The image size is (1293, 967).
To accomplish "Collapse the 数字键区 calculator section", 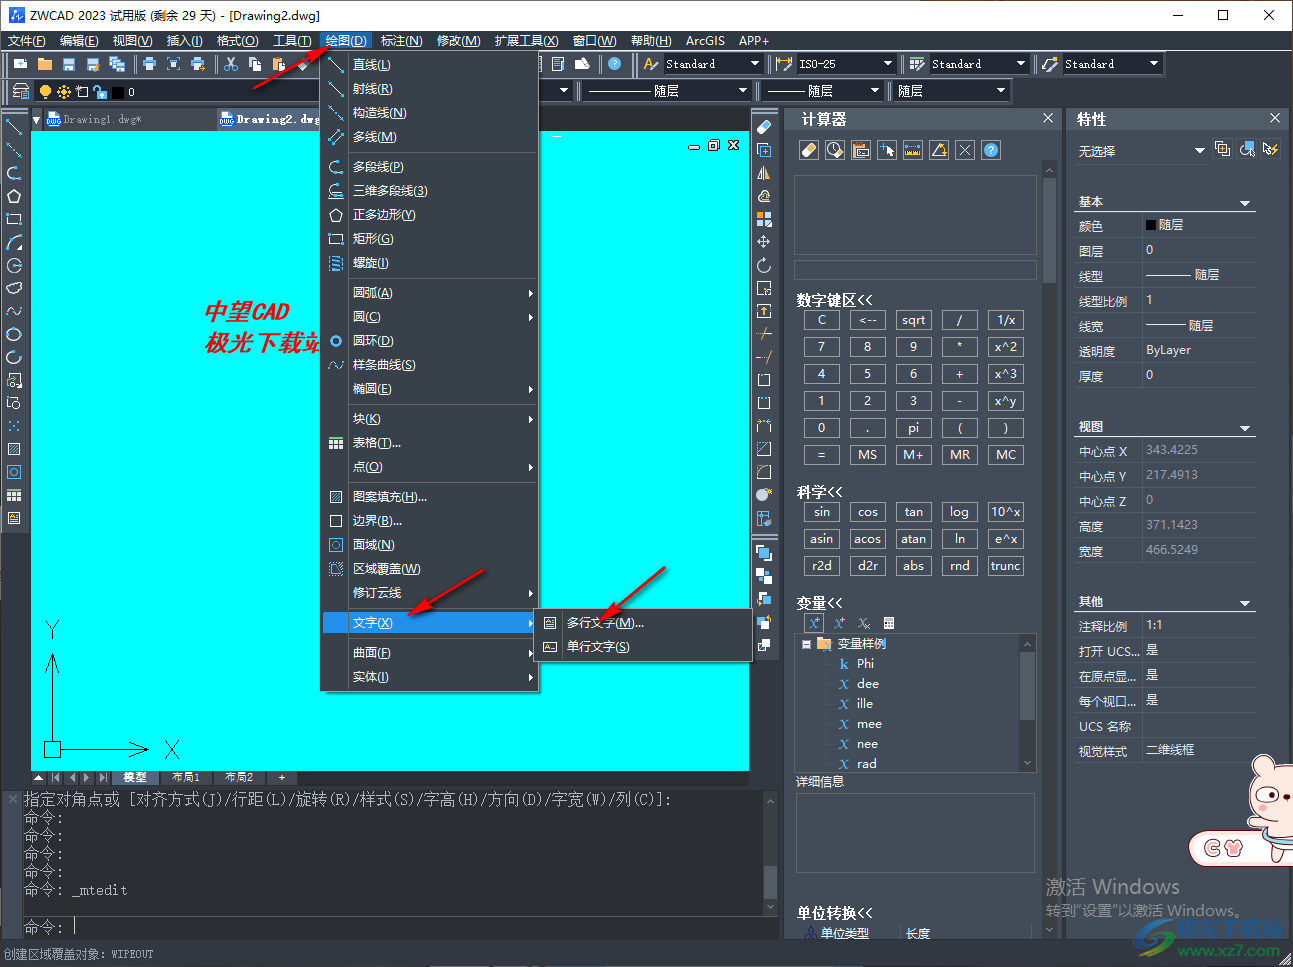I will [834, 300].
